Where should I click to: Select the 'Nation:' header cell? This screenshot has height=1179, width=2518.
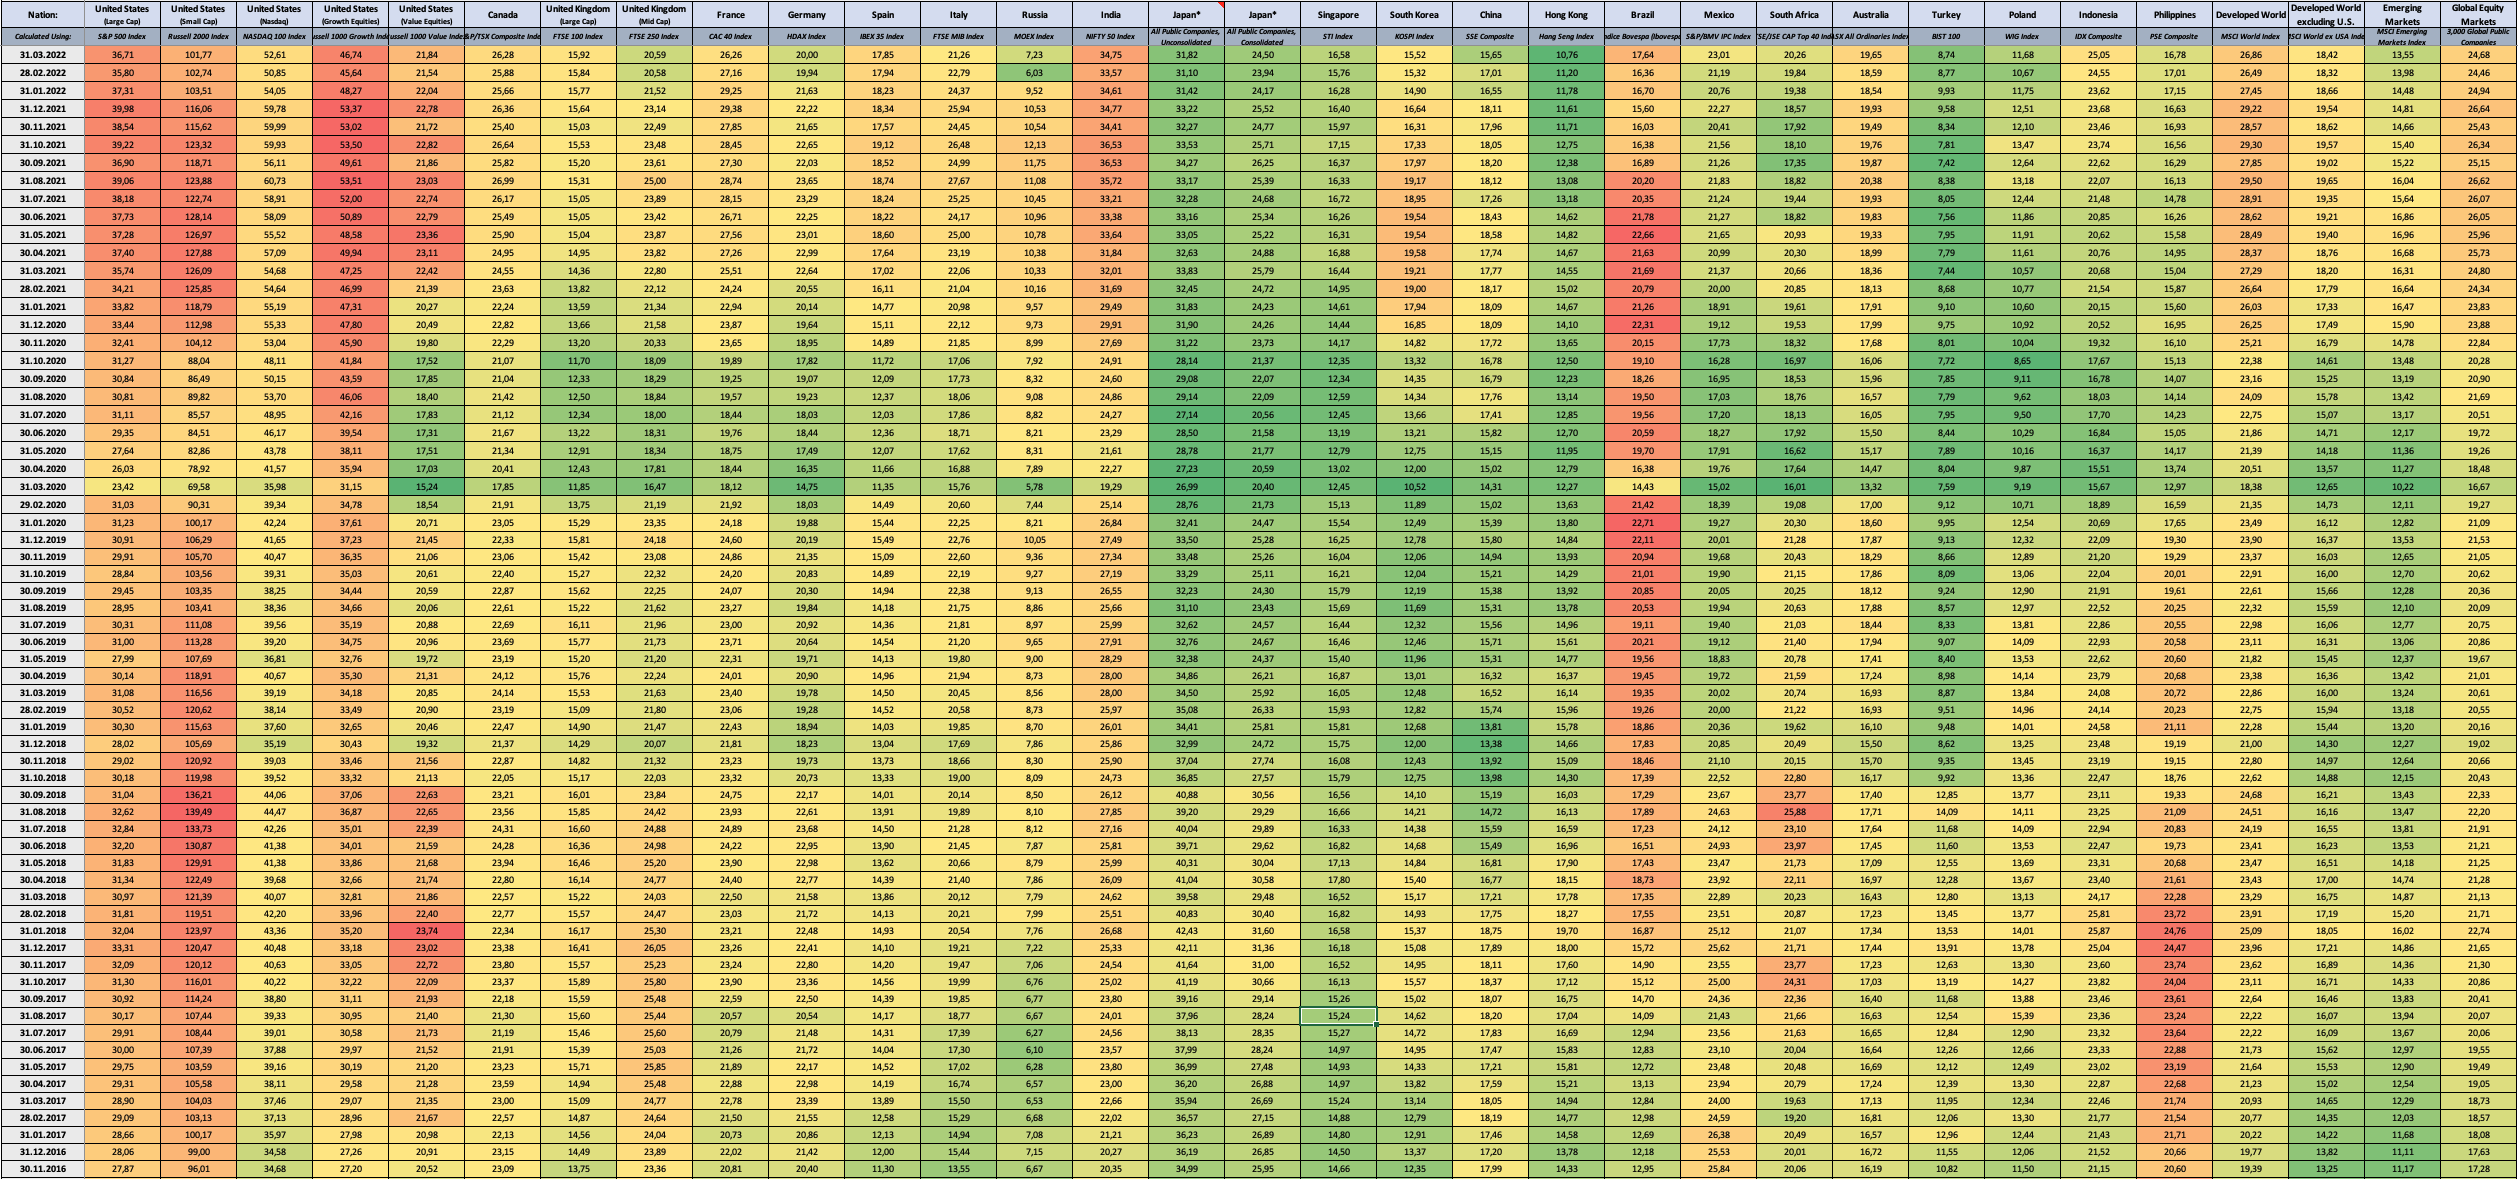coord(42,15)
